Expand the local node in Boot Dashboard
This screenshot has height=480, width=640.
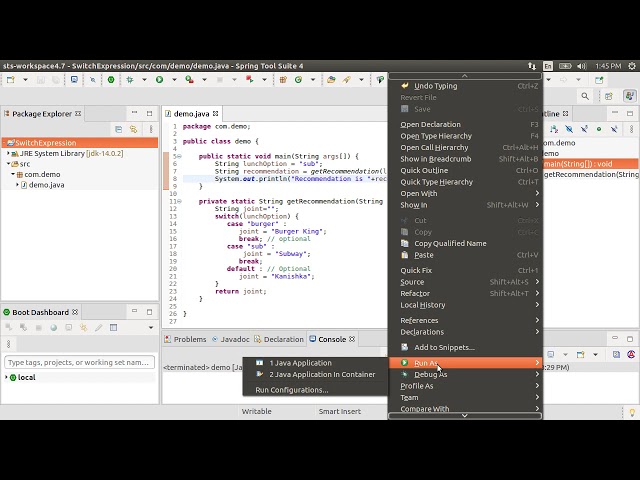pos(6,377)
